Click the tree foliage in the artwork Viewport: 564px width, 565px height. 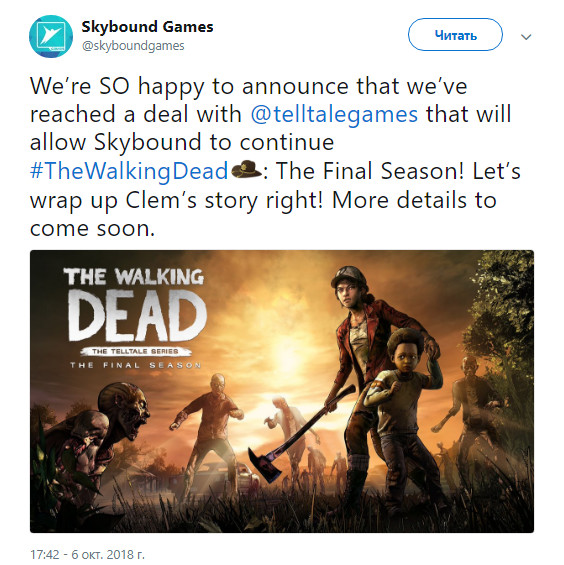(x=505, y=306)
